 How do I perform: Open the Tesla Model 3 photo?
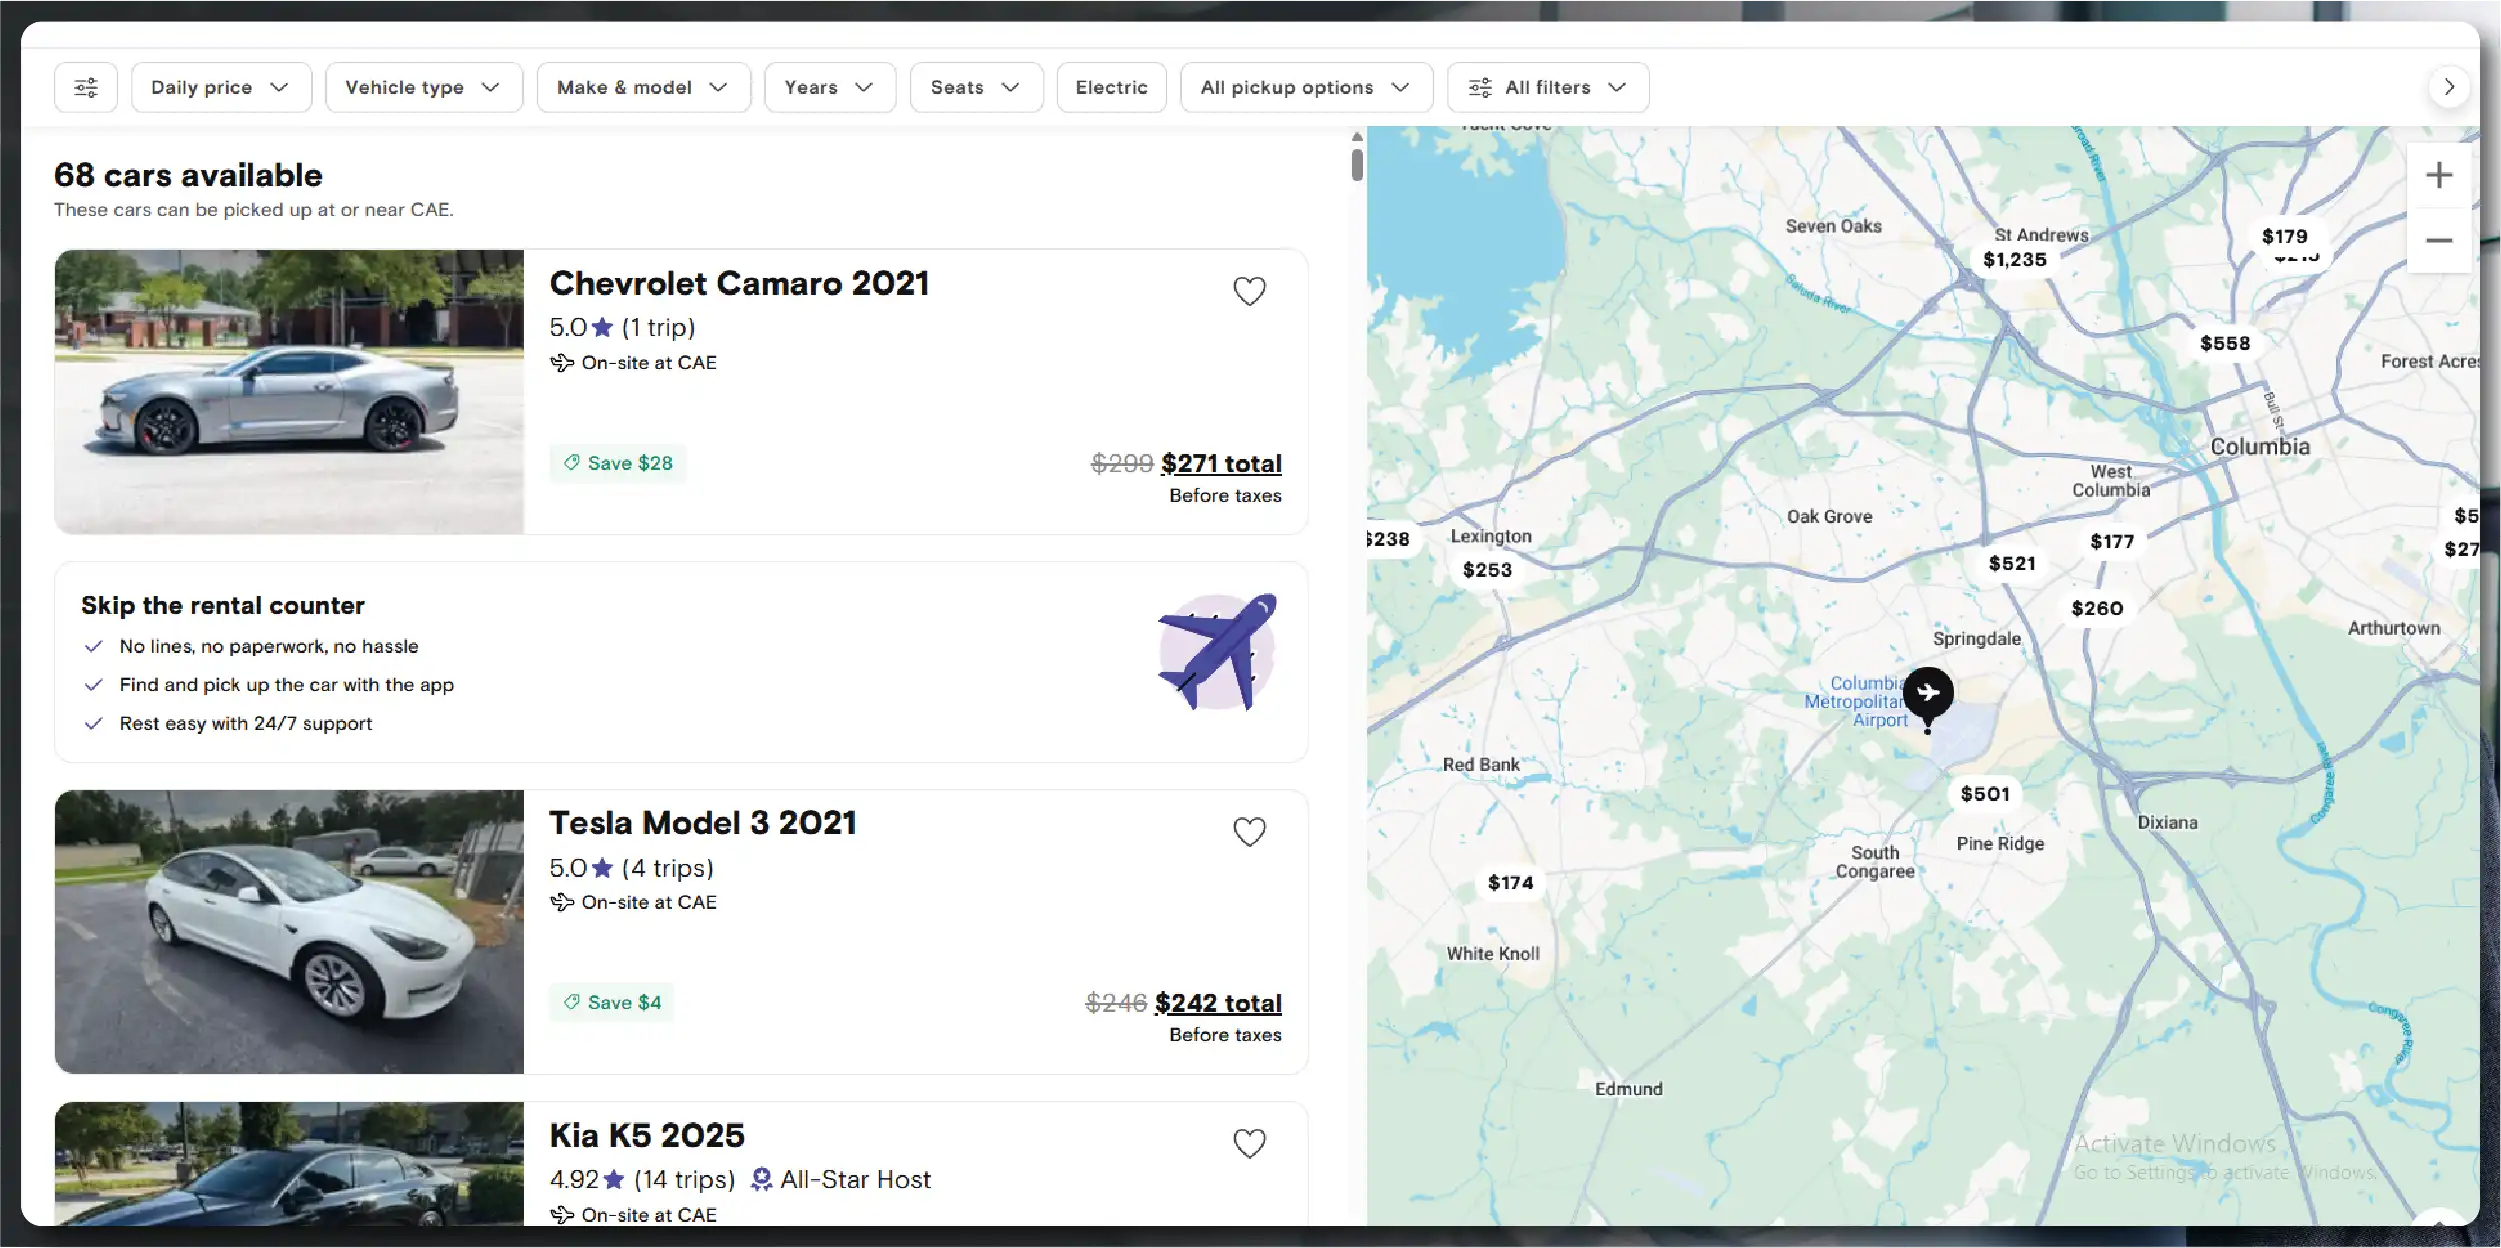(x=289, y=932)
